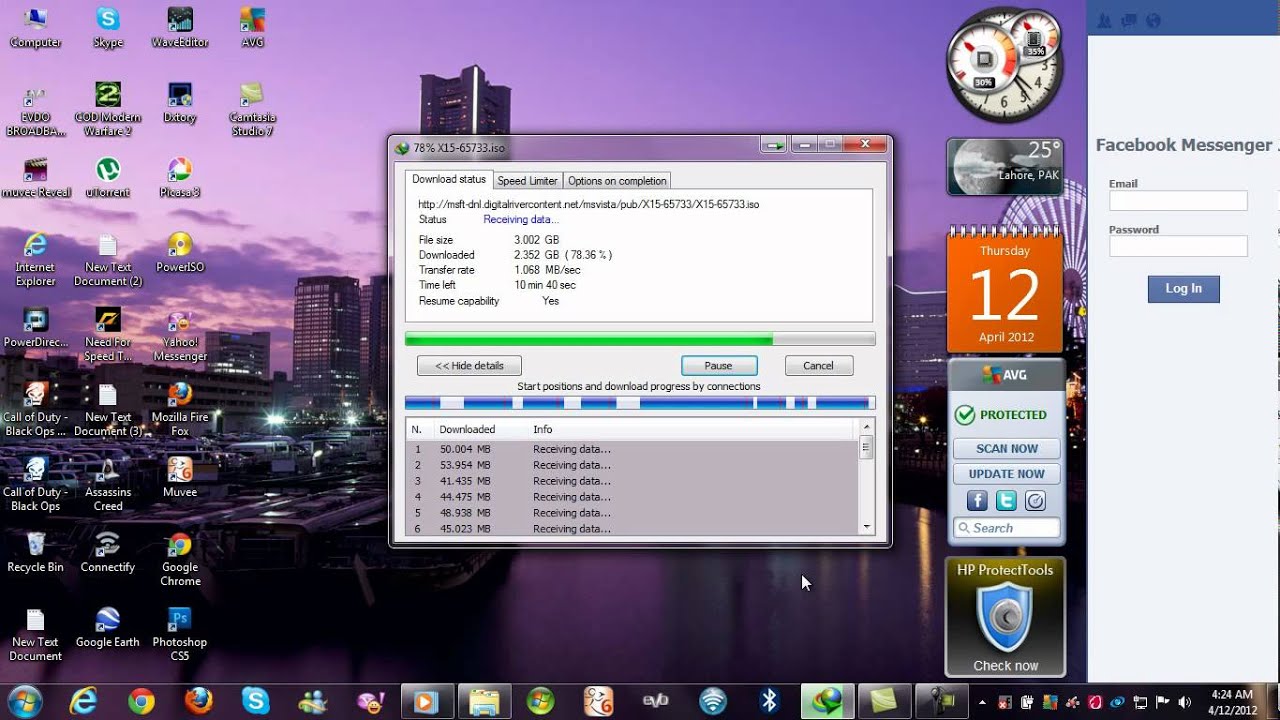
Task: Click the globe notifications icon in Facebook header
Action: pyautogui.click(x=1153, y=20)
